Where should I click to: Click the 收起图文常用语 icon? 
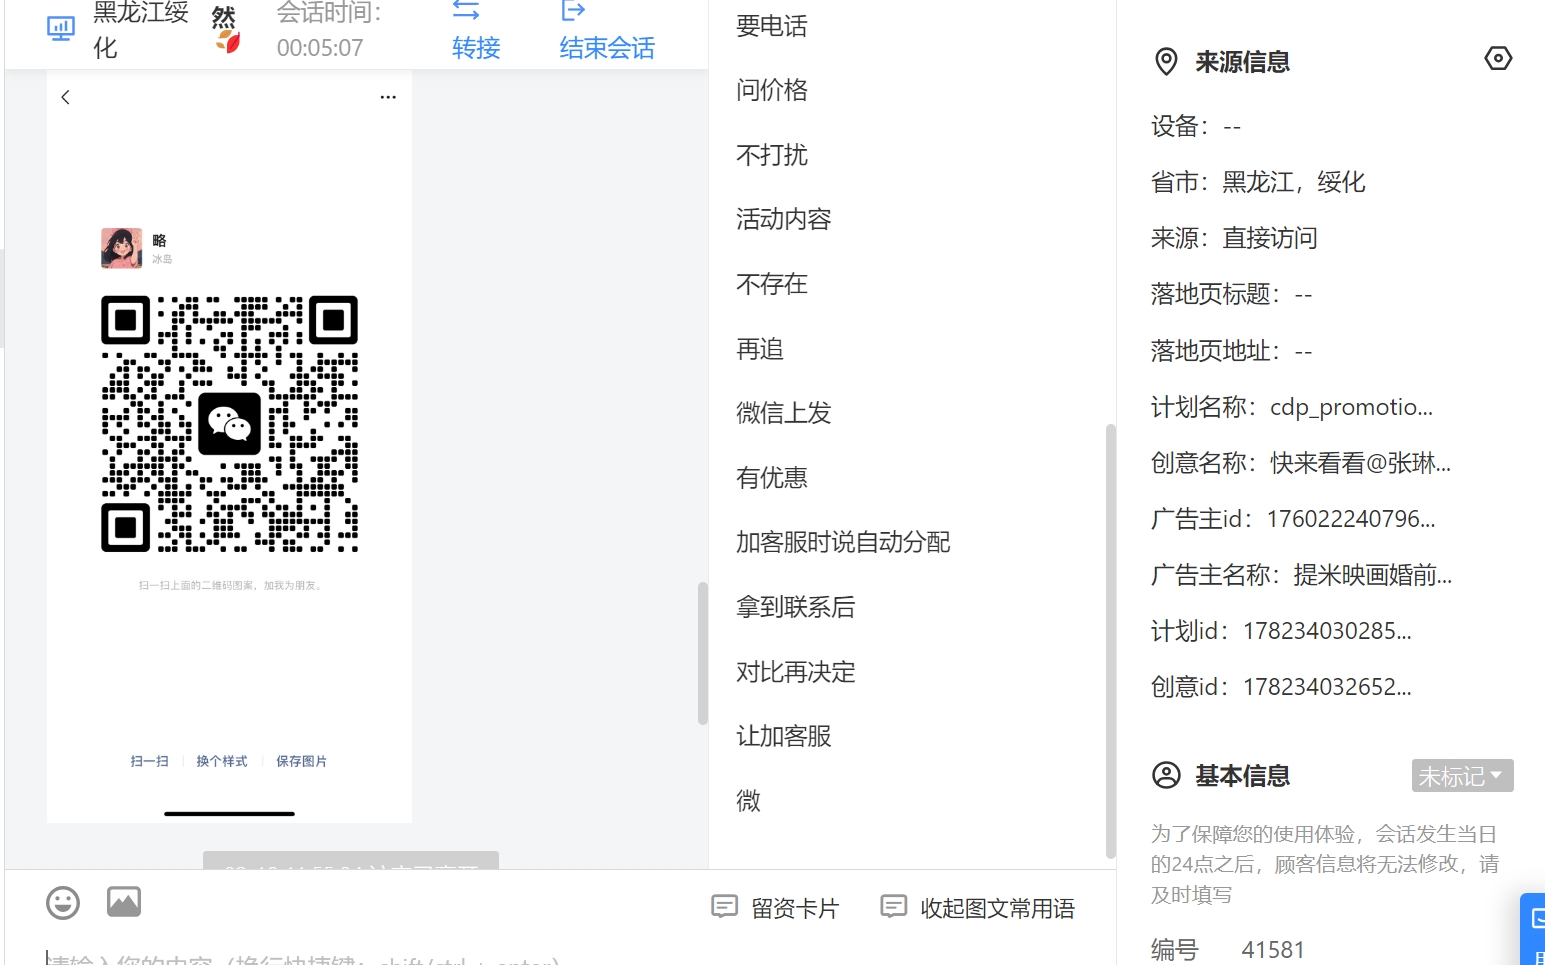893,907
